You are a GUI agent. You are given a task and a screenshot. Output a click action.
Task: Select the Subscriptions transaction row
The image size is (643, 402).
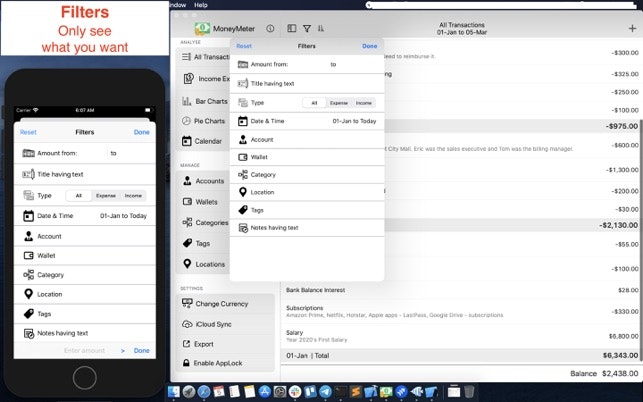tap(462, 311)
